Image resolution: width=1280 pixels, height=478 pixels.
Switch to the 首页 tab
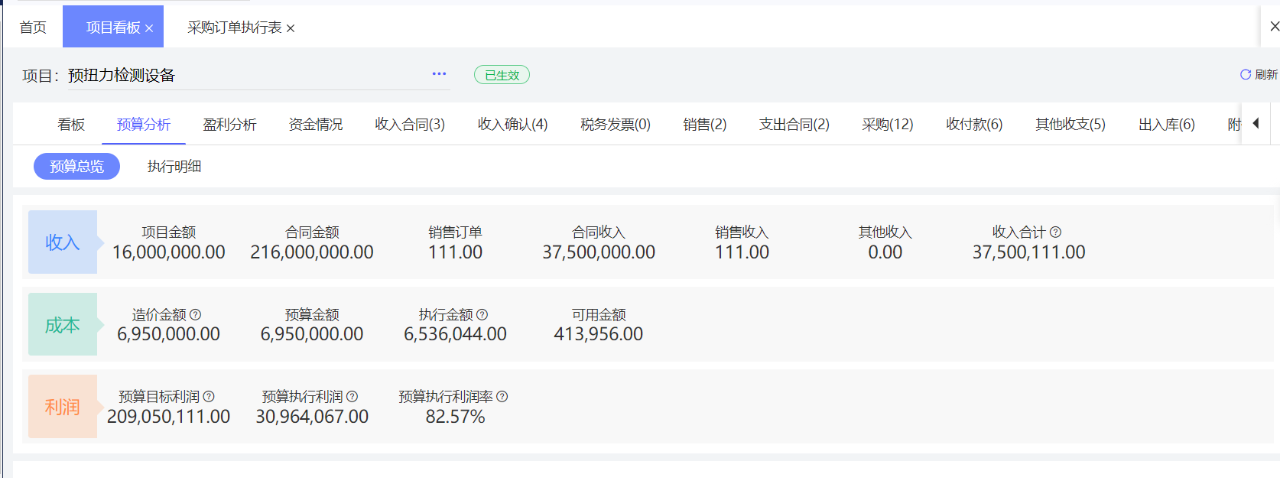click(33, 28)
